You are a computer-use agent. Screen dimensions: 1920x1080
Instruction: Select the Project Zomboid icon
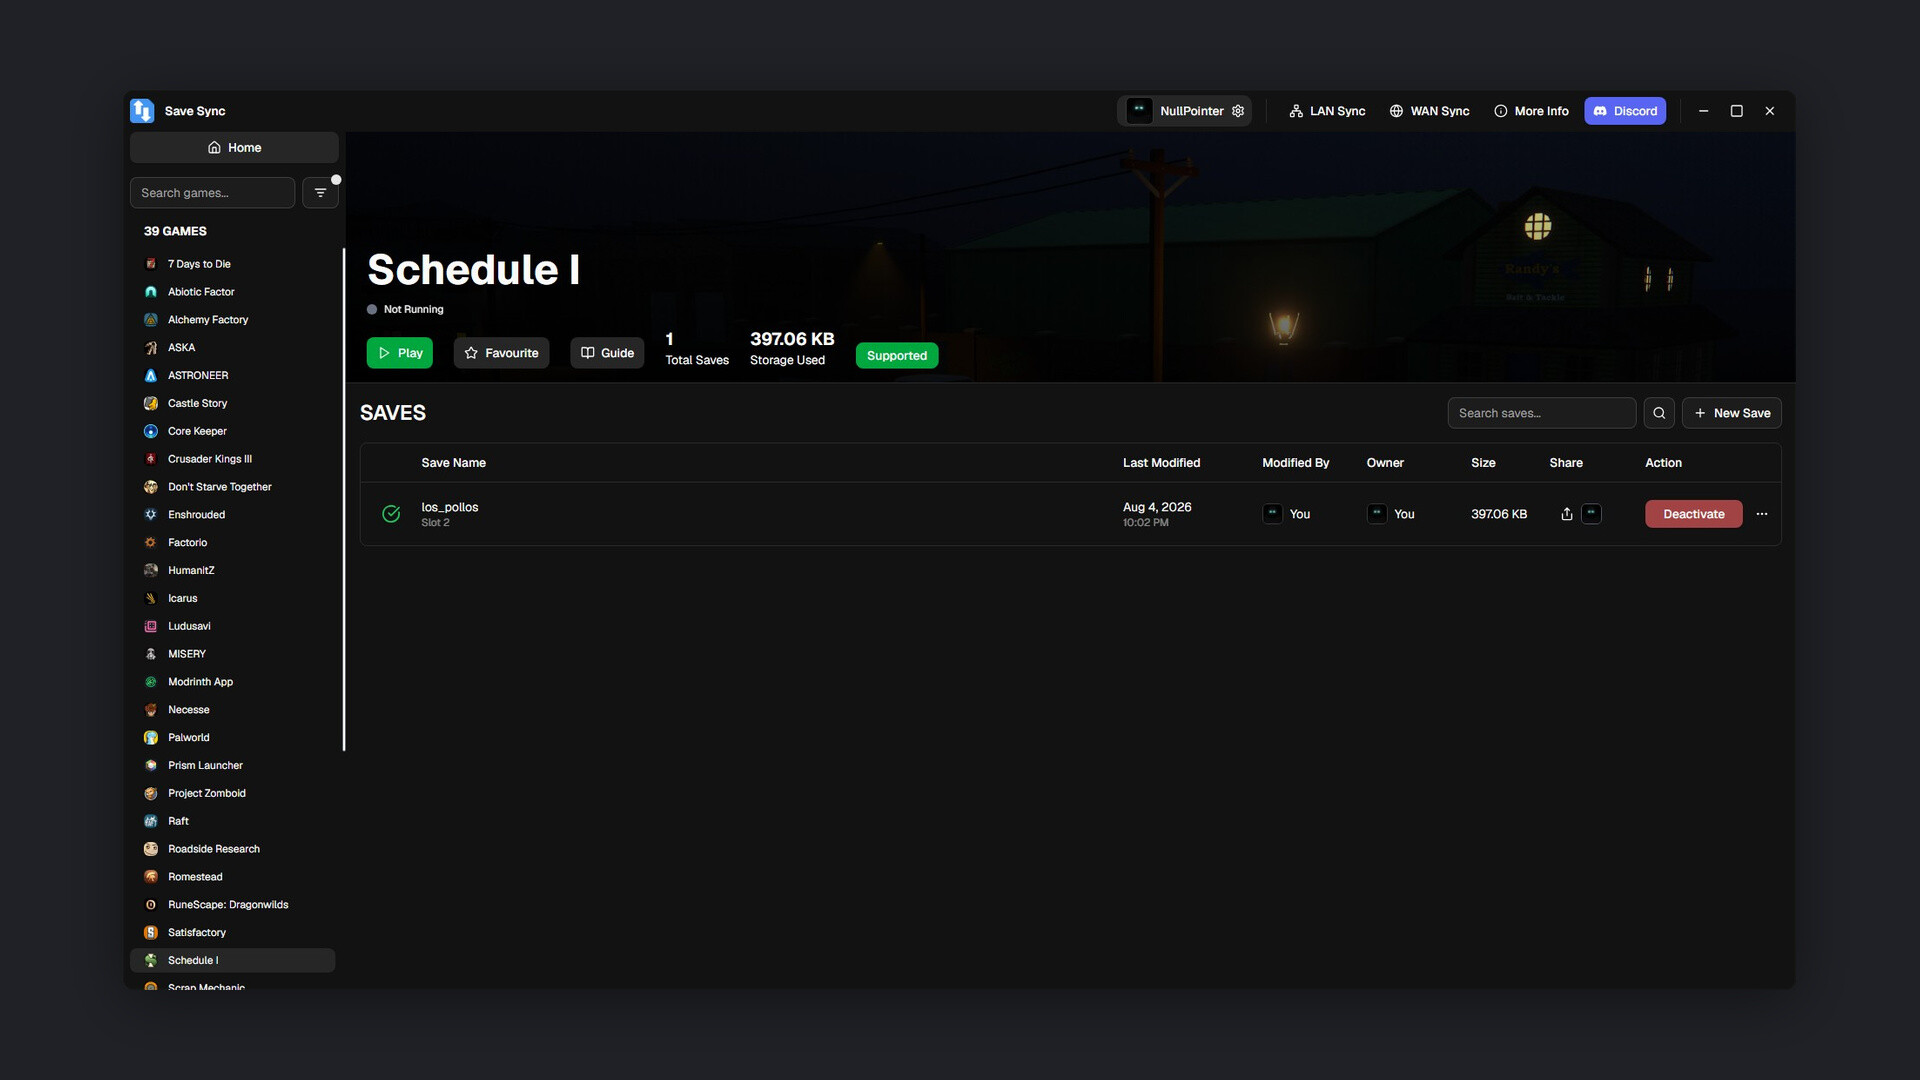pyautogui.click(x=151, y=794)
